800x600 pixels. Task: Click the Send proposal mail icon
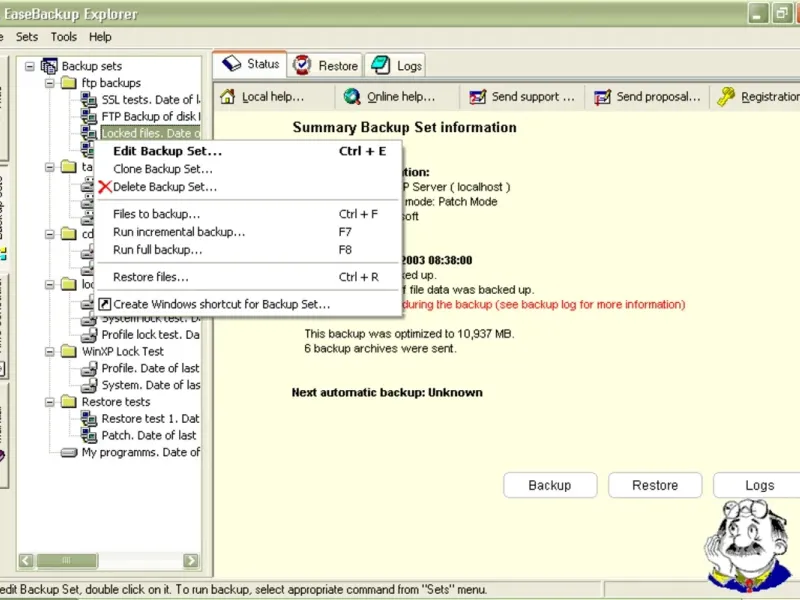point(603,96)
